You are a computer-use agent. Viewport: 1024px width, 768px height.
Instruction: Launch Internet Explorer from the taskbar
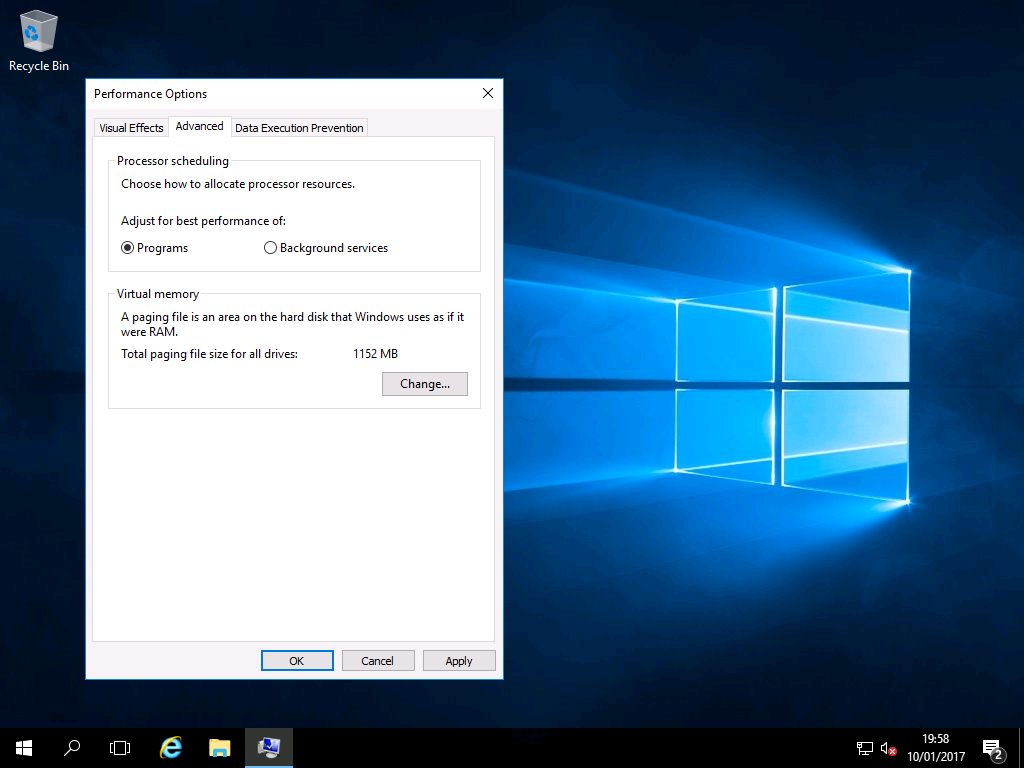(170, 748)
